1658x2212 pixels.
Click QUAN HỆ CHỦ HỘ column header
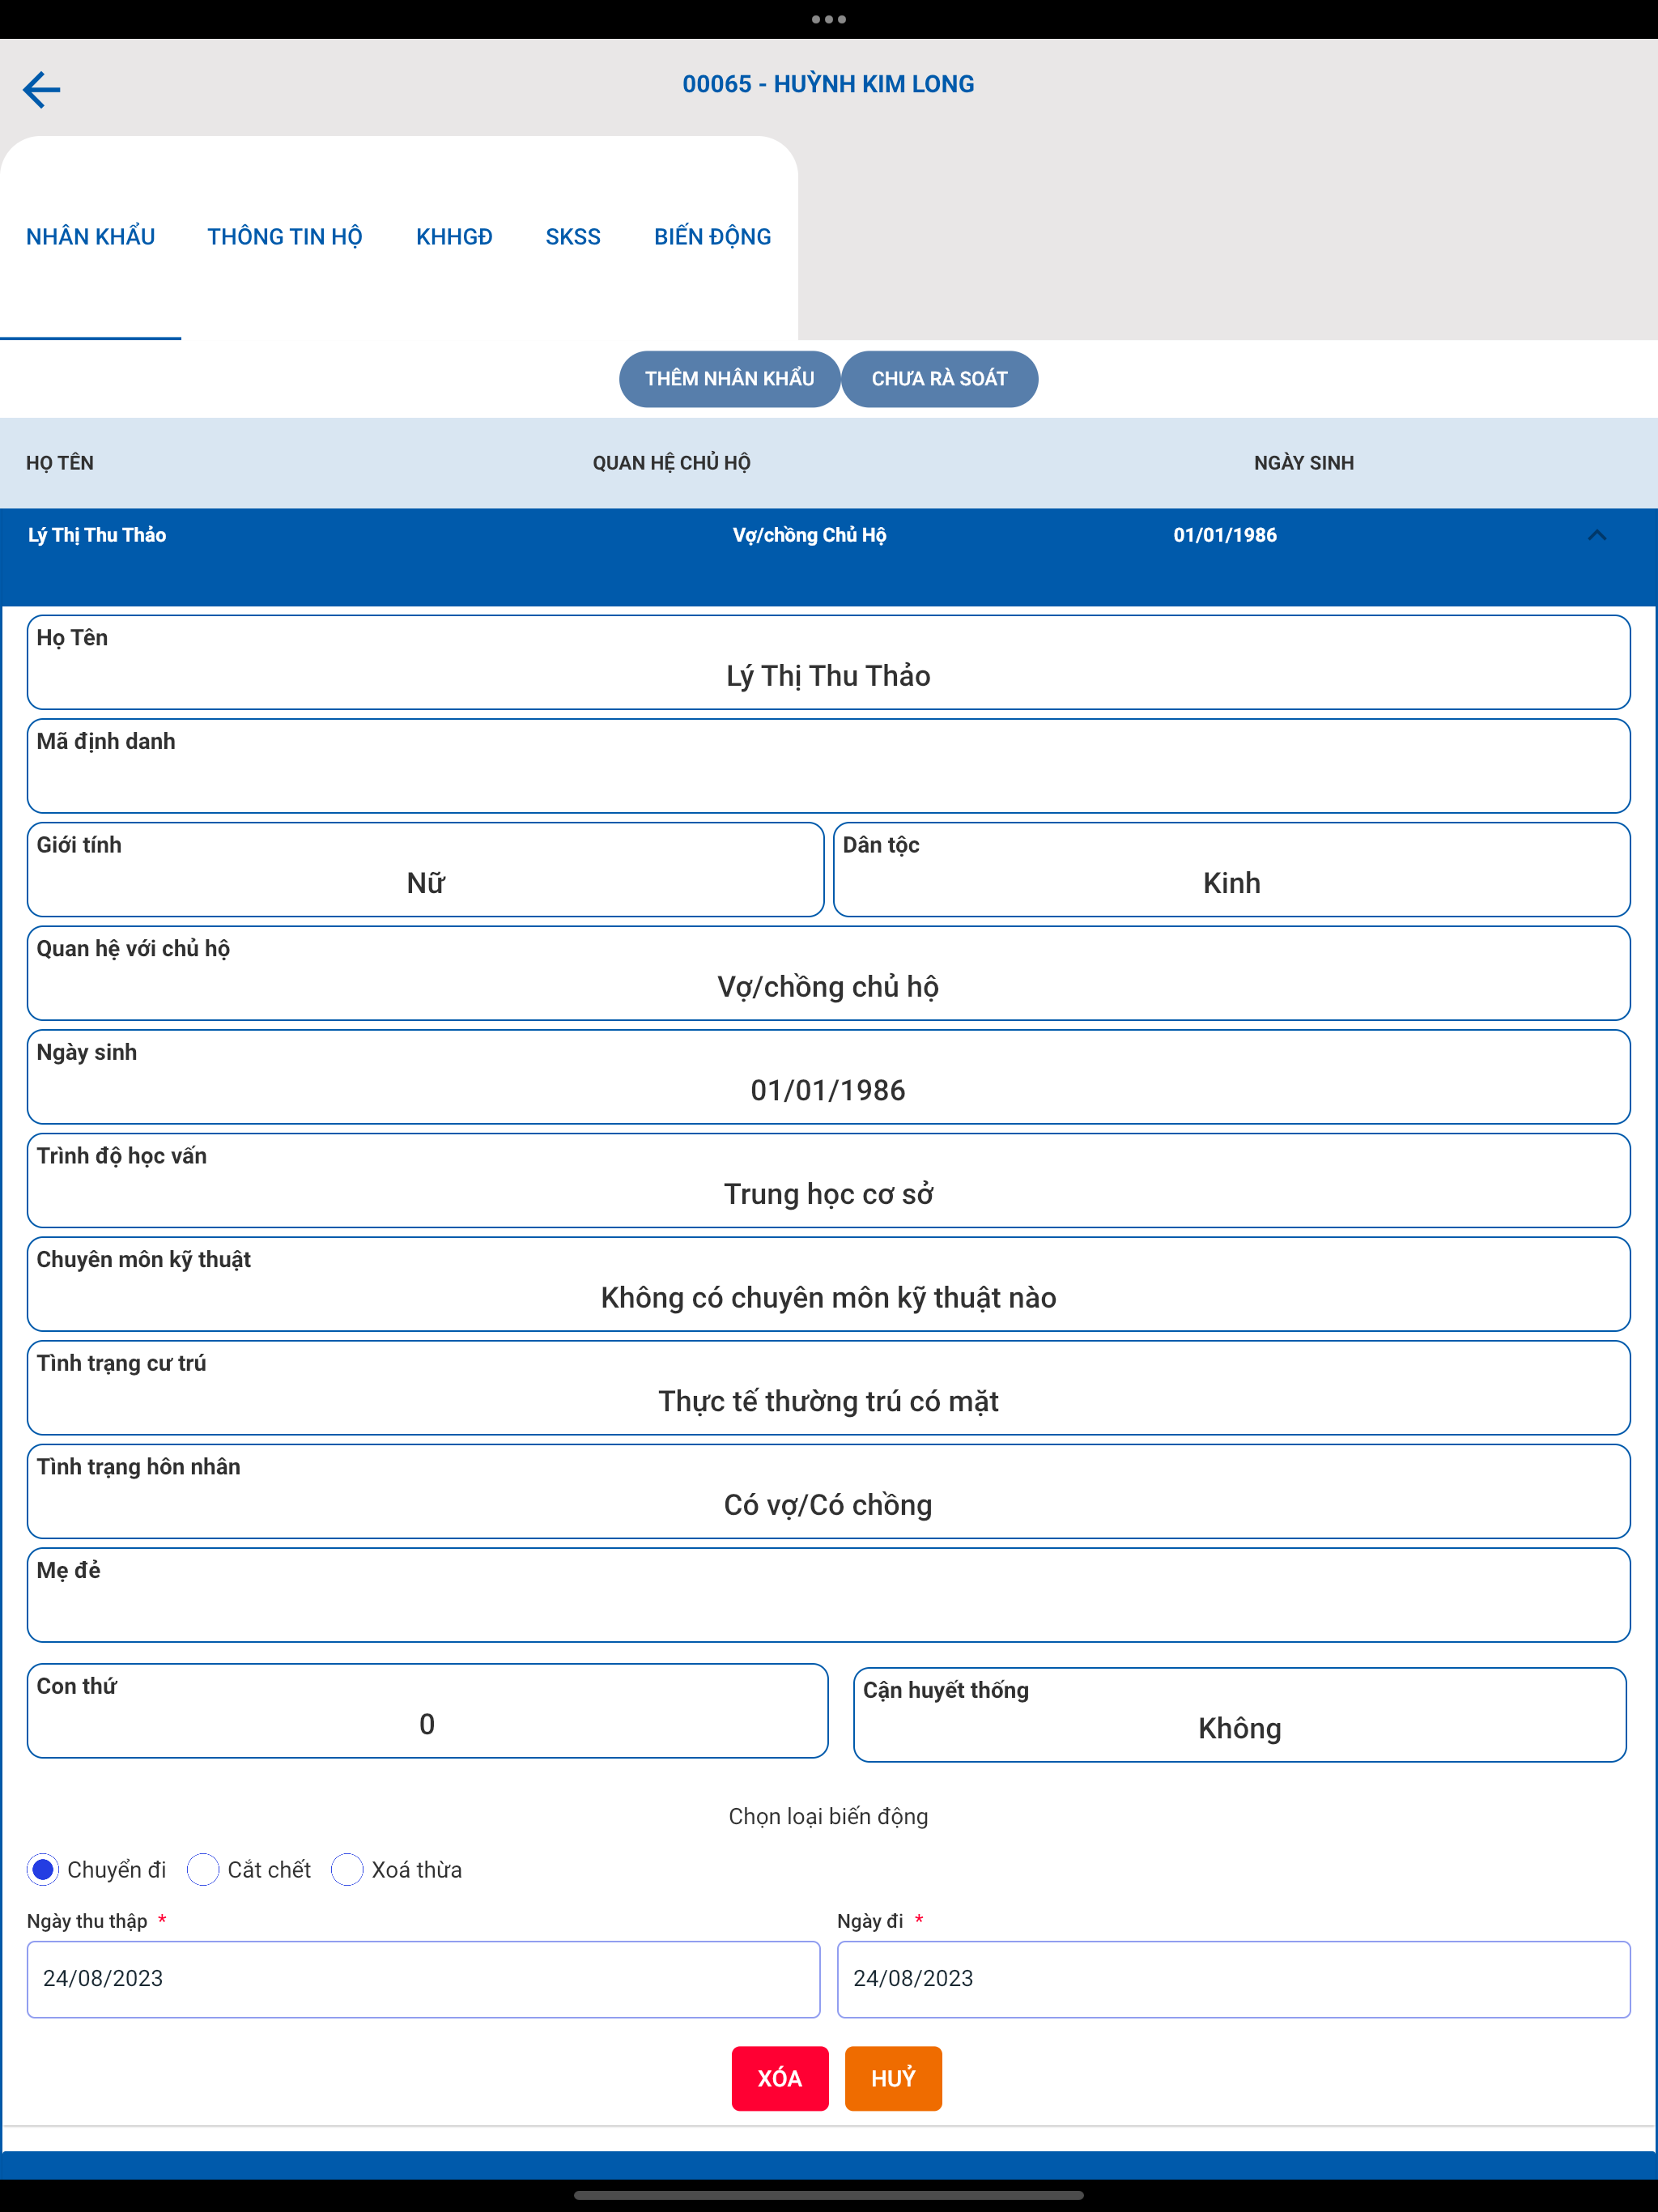671,463
